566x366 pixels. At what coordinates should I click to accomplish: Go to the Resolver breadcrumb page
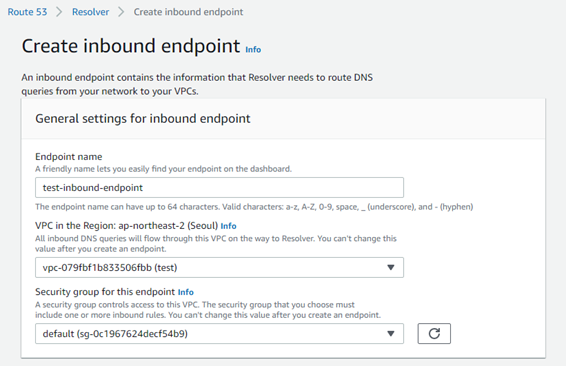tap(90, 12)
